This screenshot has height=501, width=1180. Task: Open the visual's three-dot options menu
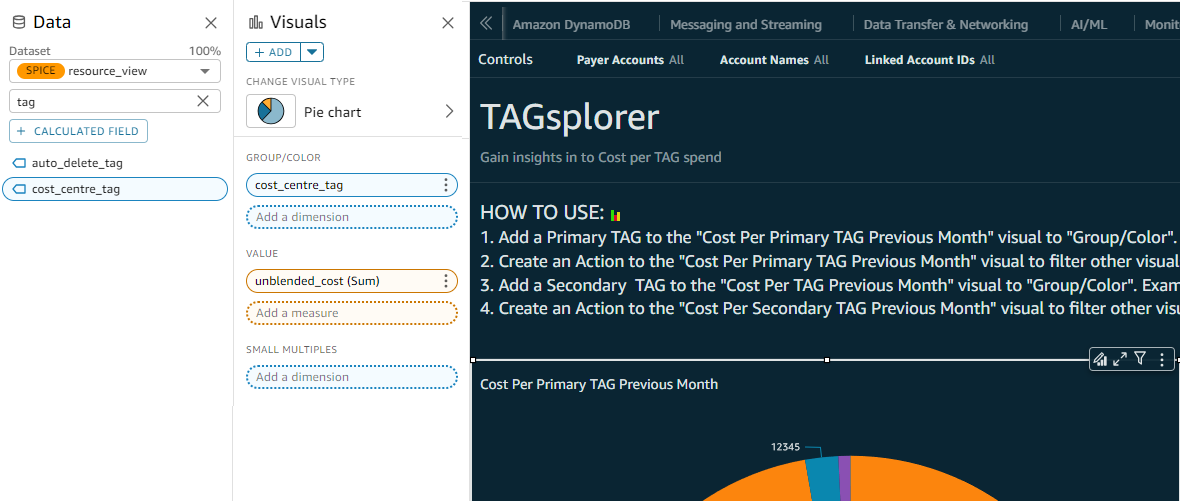(1162, 359)
